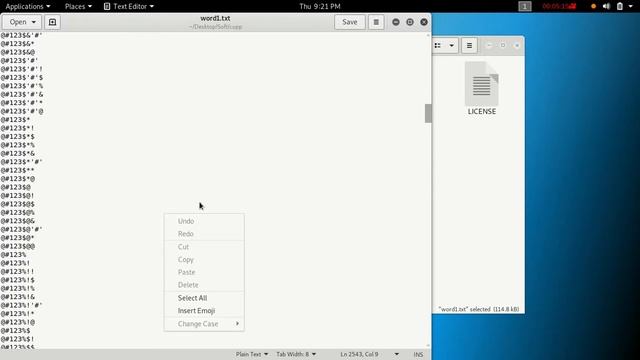
Task: Minimize the text editor window
Action: [x=396, y=22]
